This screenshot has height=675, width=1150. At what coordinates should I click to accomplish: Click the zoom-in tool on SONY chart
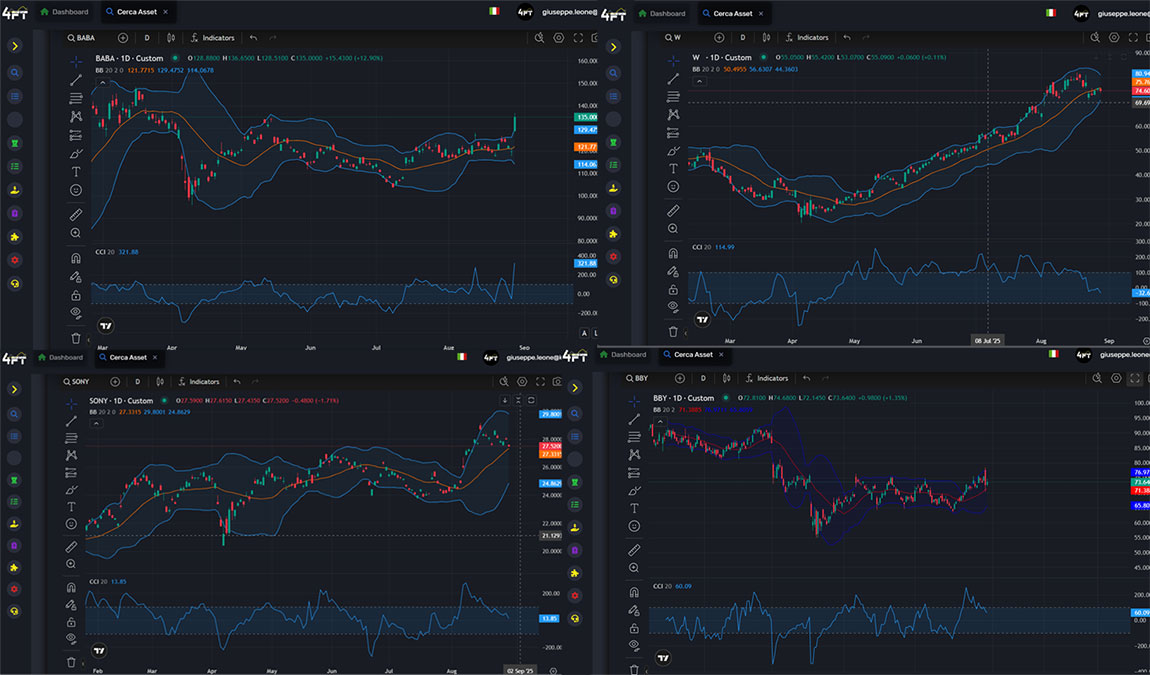tap(71, 564)
